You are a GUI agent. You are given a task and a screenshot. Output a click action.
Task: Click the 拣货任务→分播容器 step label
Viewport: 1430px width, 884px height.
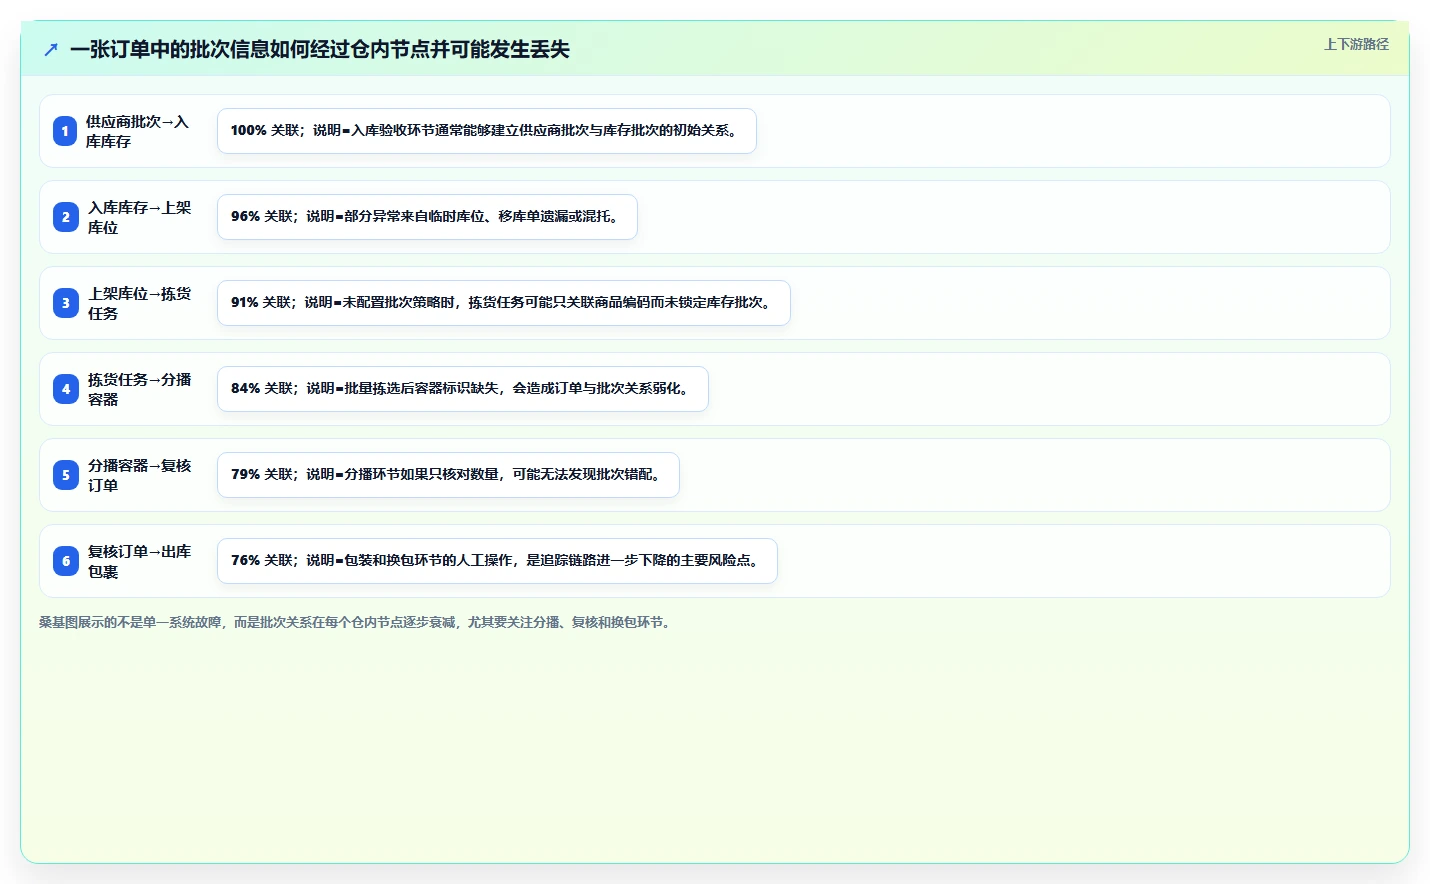[x=139, y=389]
